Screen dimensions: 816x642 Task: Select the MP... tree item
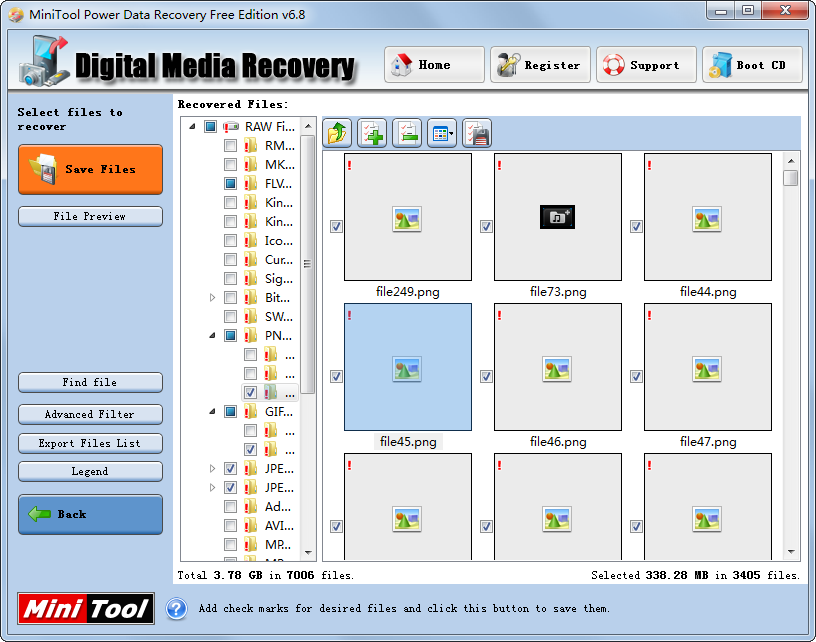pyautogui.click(x=277, y=545)
